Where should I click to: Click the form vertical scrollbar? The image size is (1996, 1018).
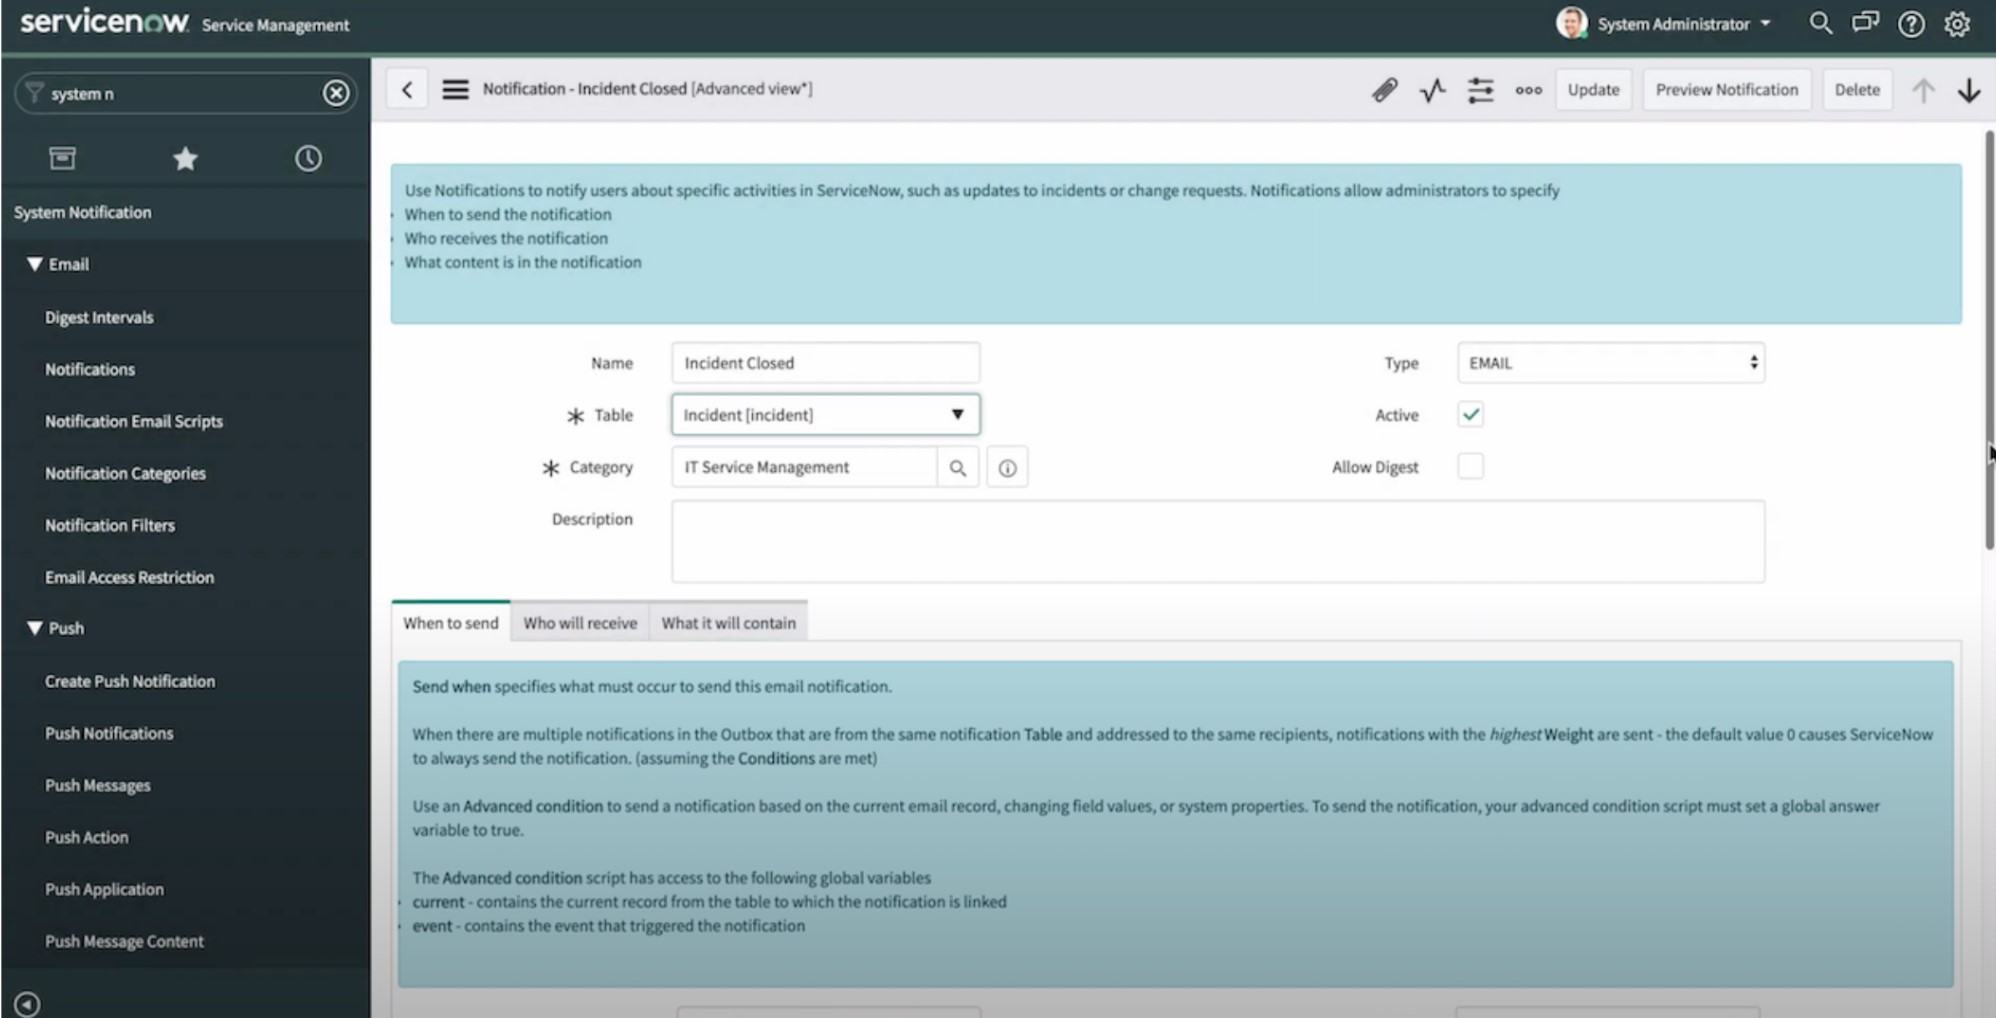(1989, 340)
